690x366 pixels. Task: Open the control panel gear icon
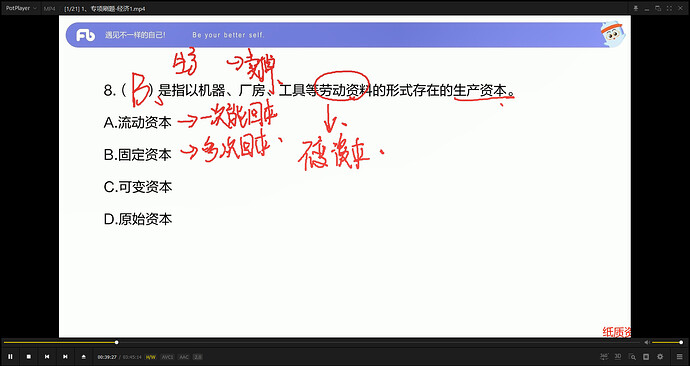pyautogui.click(x=660, y=357)
